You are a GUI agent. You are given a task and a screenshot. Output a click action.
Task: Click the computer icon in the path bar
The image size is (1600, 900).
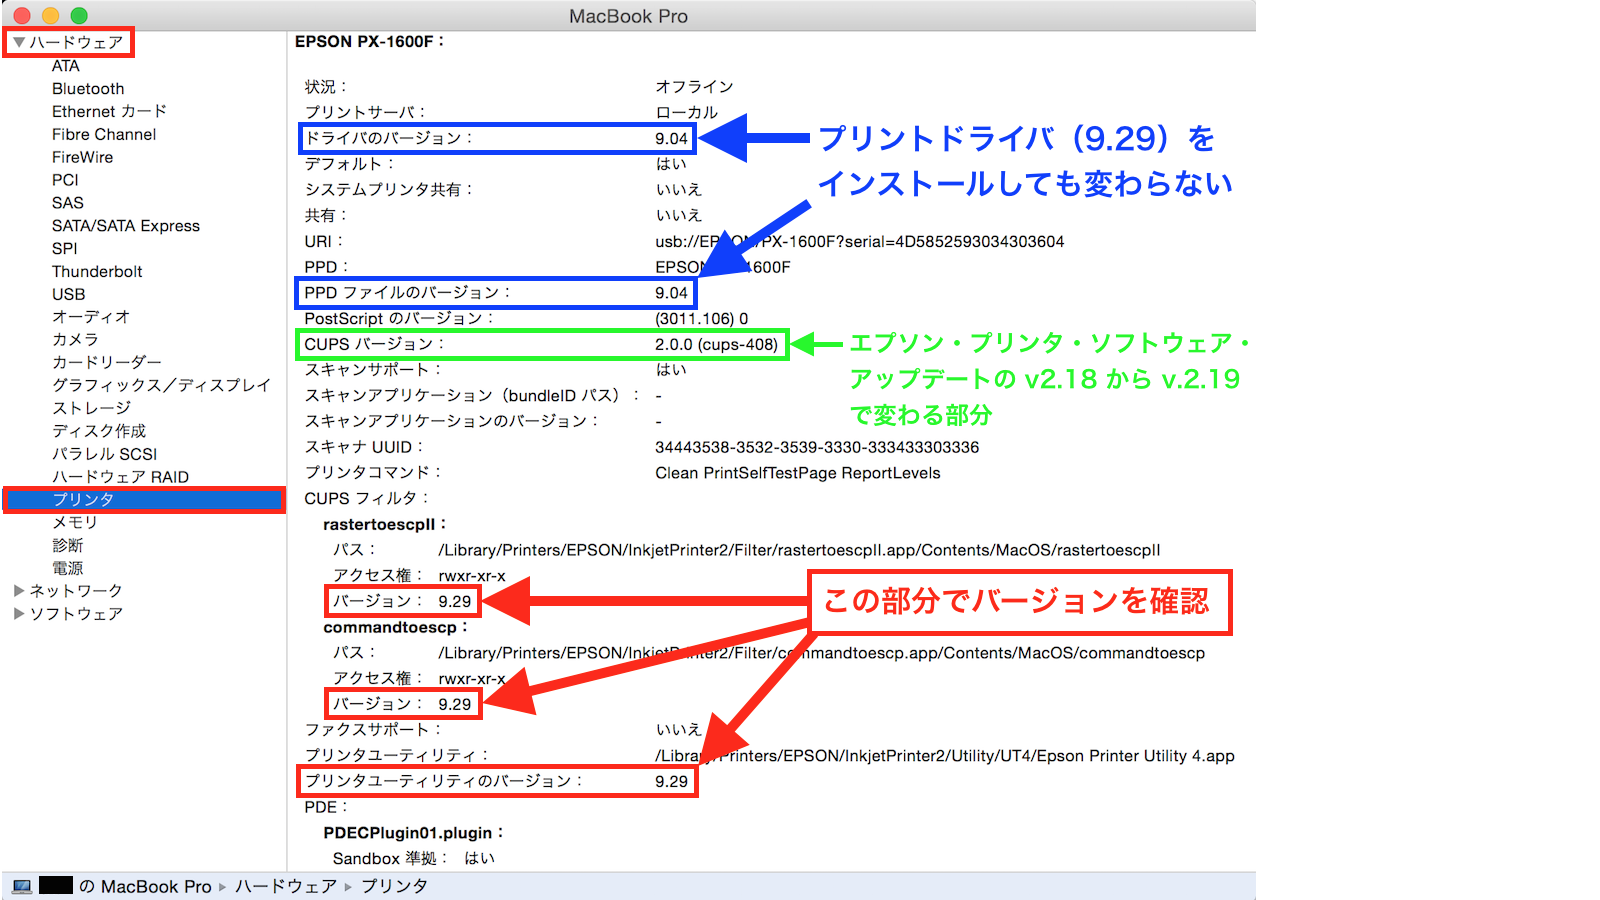click(x=22, y=887)
